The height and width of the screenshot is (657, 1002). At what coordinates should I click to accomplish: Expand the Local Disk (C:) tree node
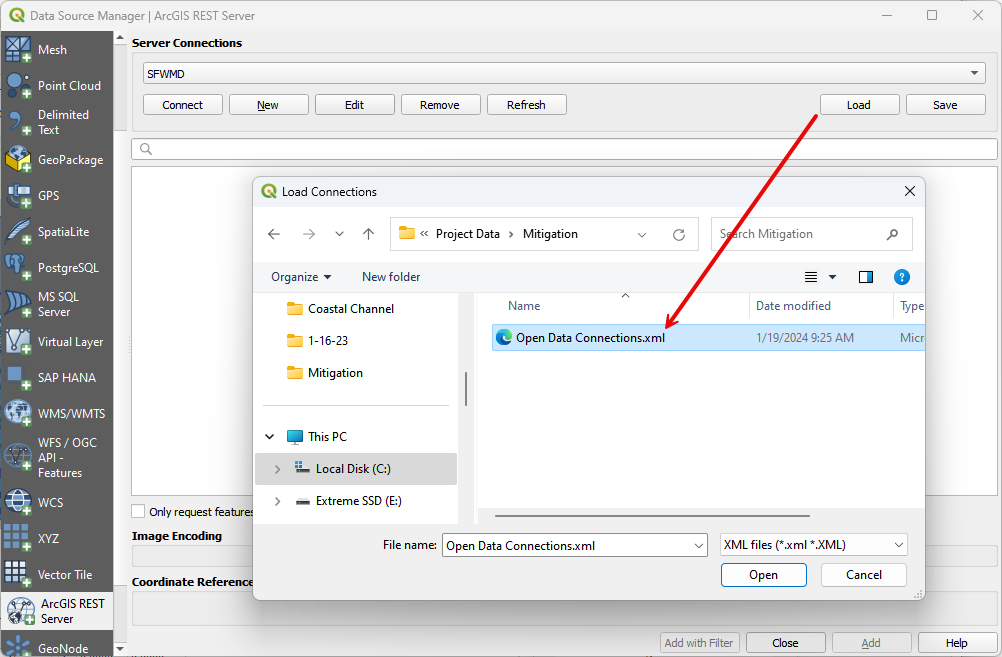tap(277, 469)
